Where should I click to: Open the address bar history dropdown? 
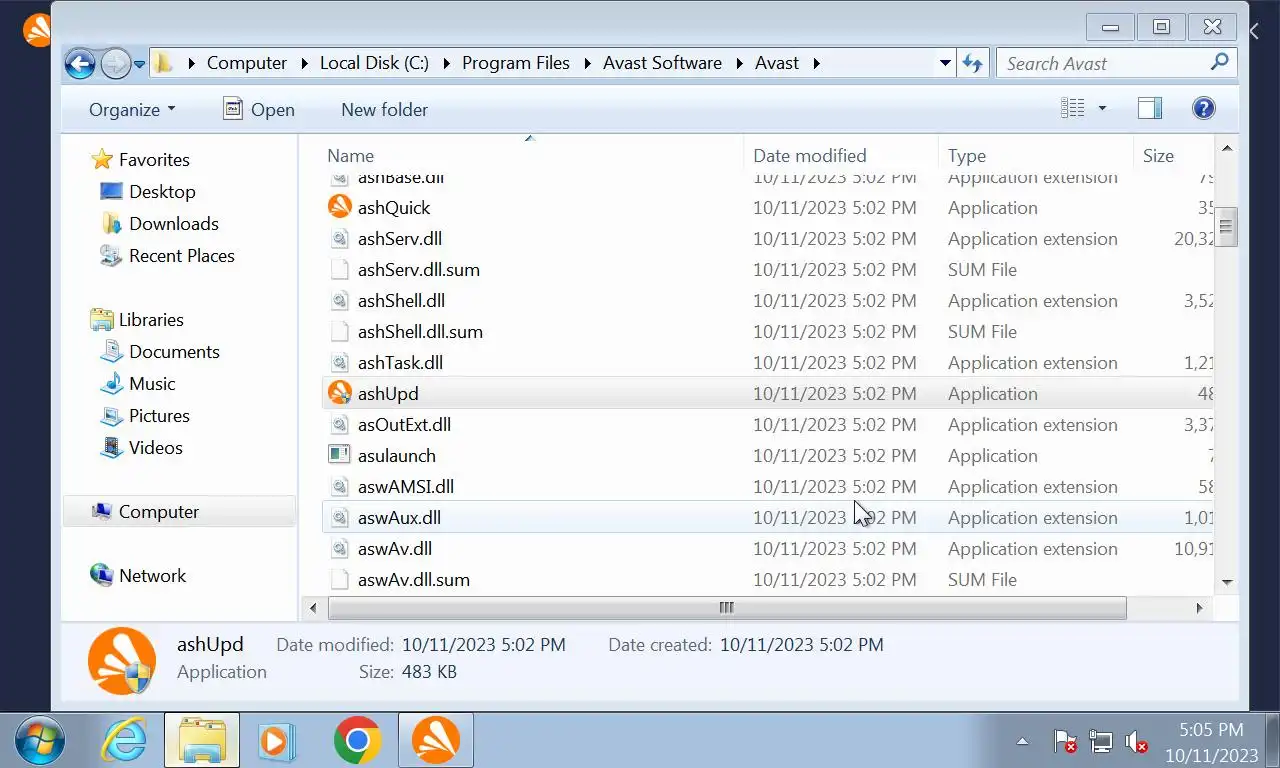pyautogui.click(x=945, y=63)
